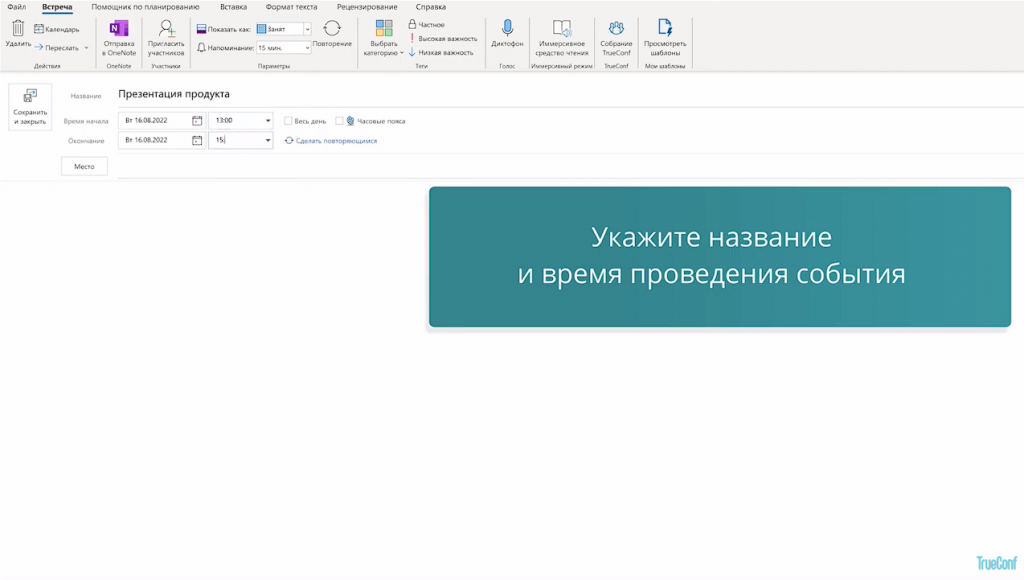Open Помощник по планированию tab

145,7
